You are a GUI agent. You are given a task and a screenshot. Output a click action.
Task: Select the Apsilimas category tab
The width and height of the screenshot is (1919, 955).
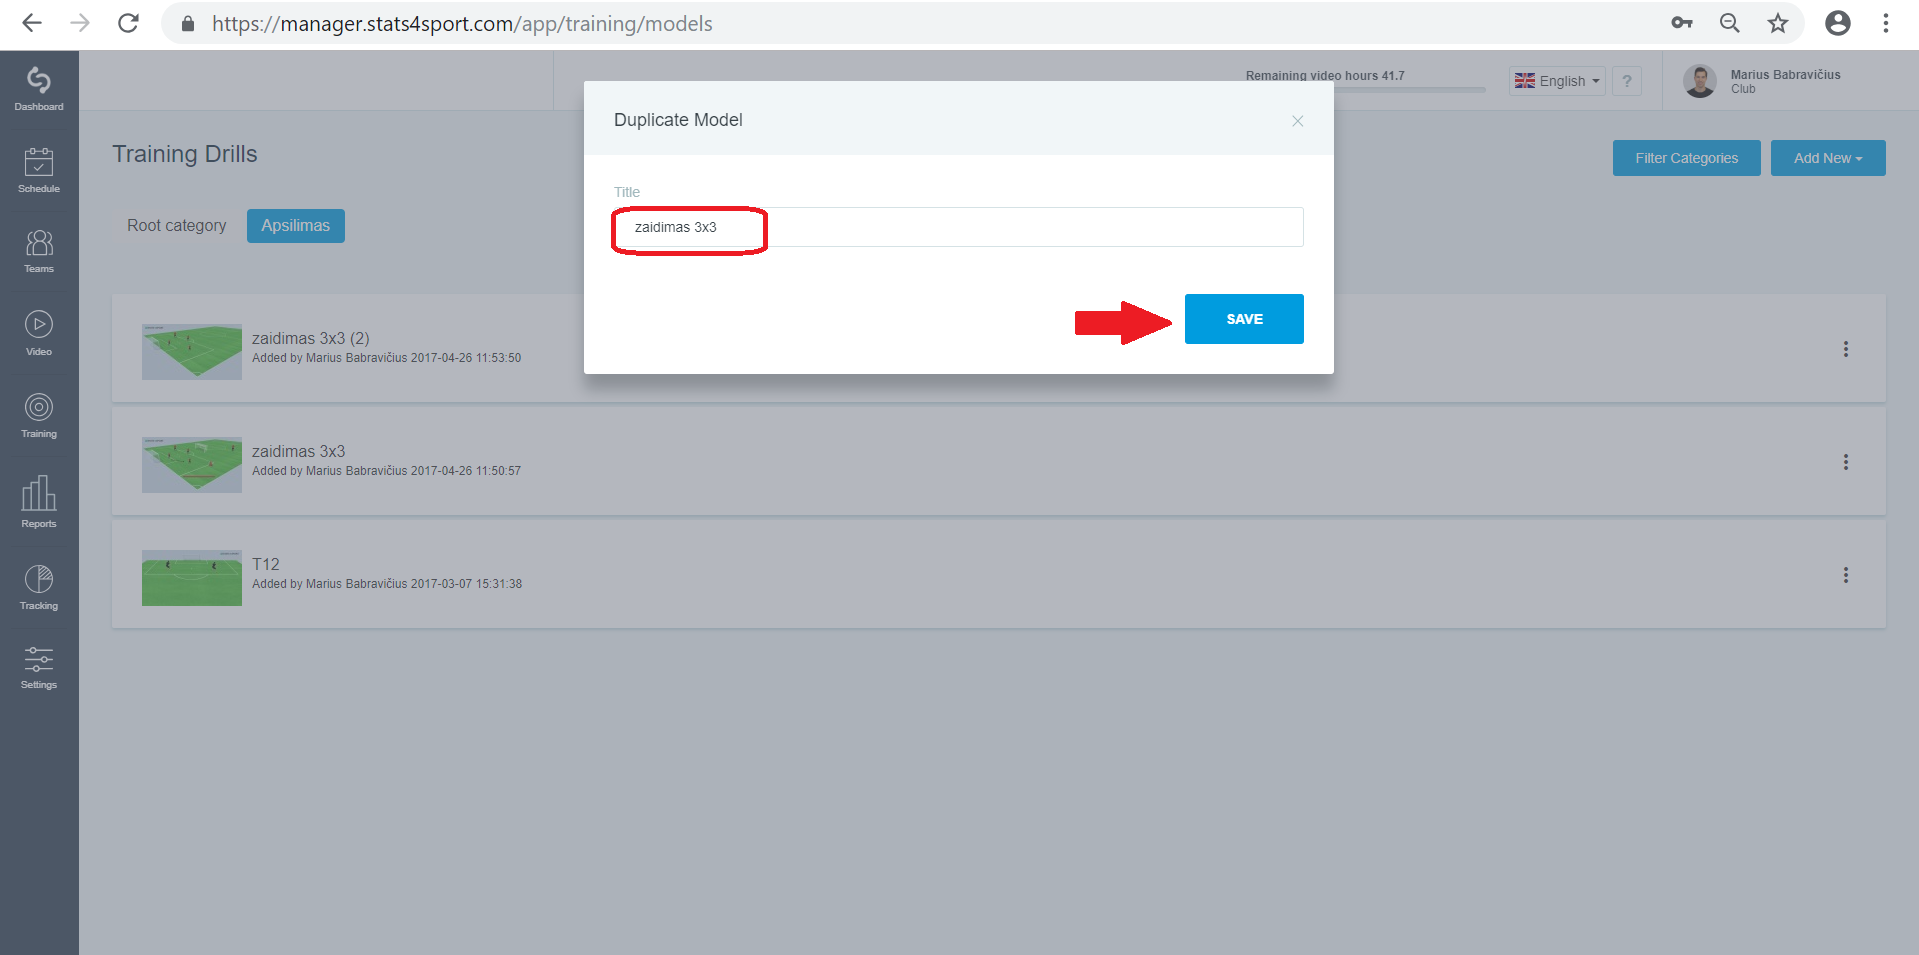click(x=296, y=226)
